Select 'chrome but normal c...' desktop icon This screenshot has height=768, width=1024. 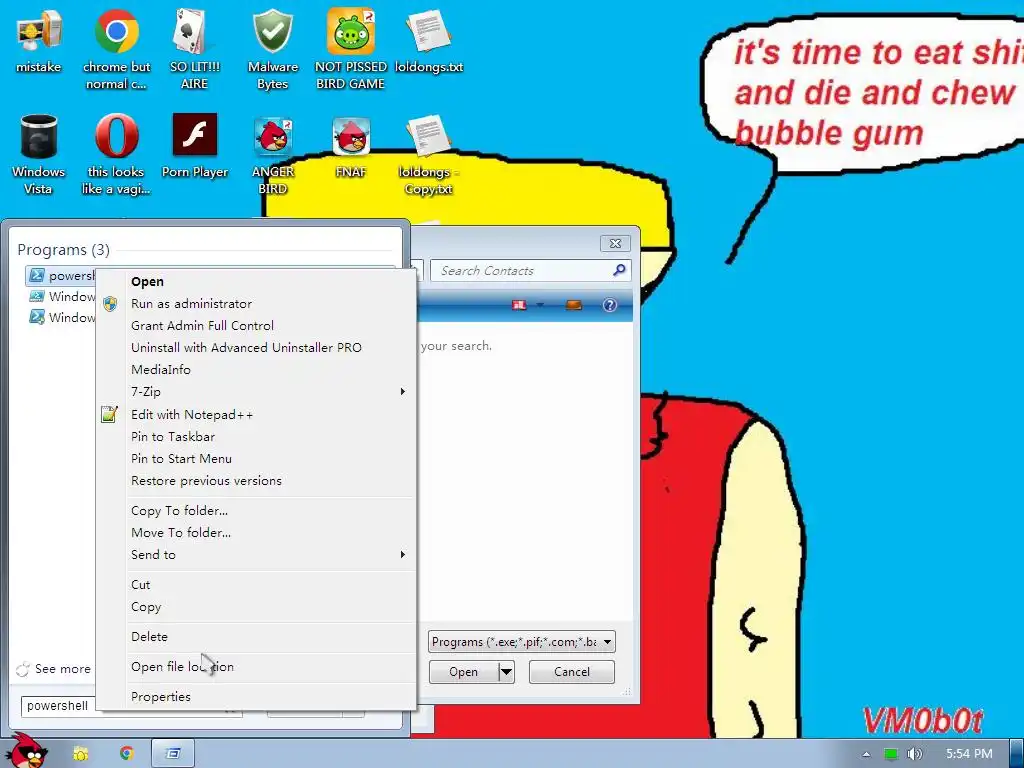pyautogui.click(x=116, y=50)
